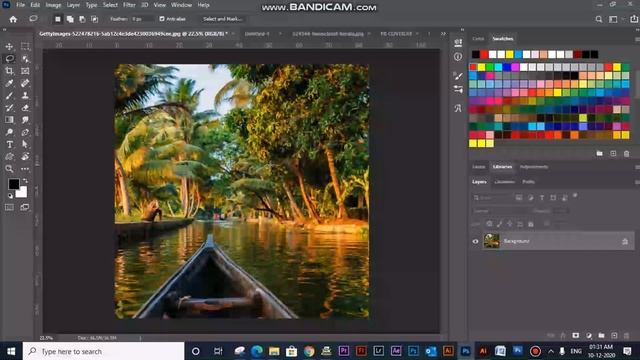
Task: Select the History Brush tool
Action: pyautogui.click(x=9, y=108)
